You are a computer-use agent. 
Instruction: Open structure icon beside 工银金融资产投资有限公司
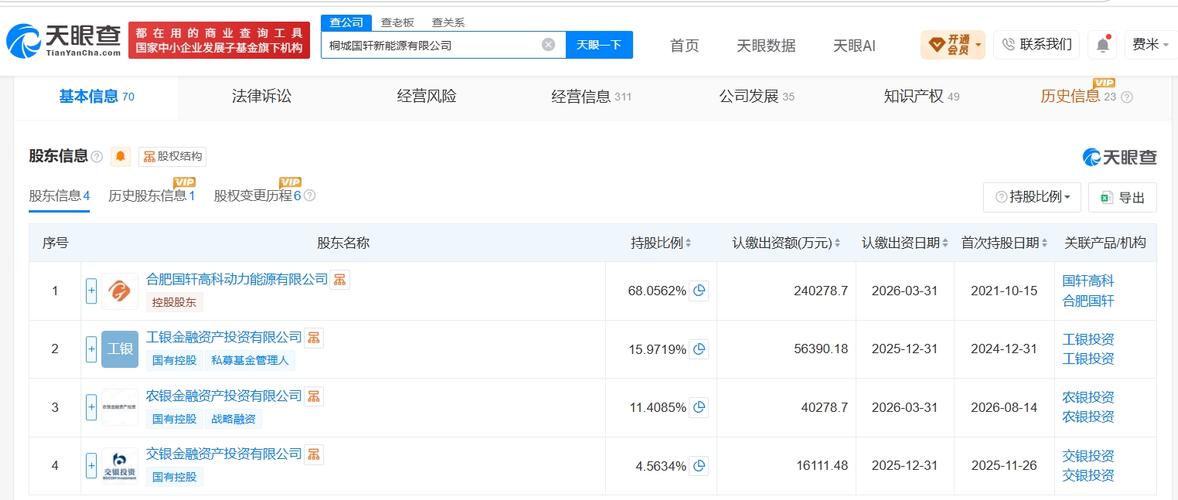314,337
